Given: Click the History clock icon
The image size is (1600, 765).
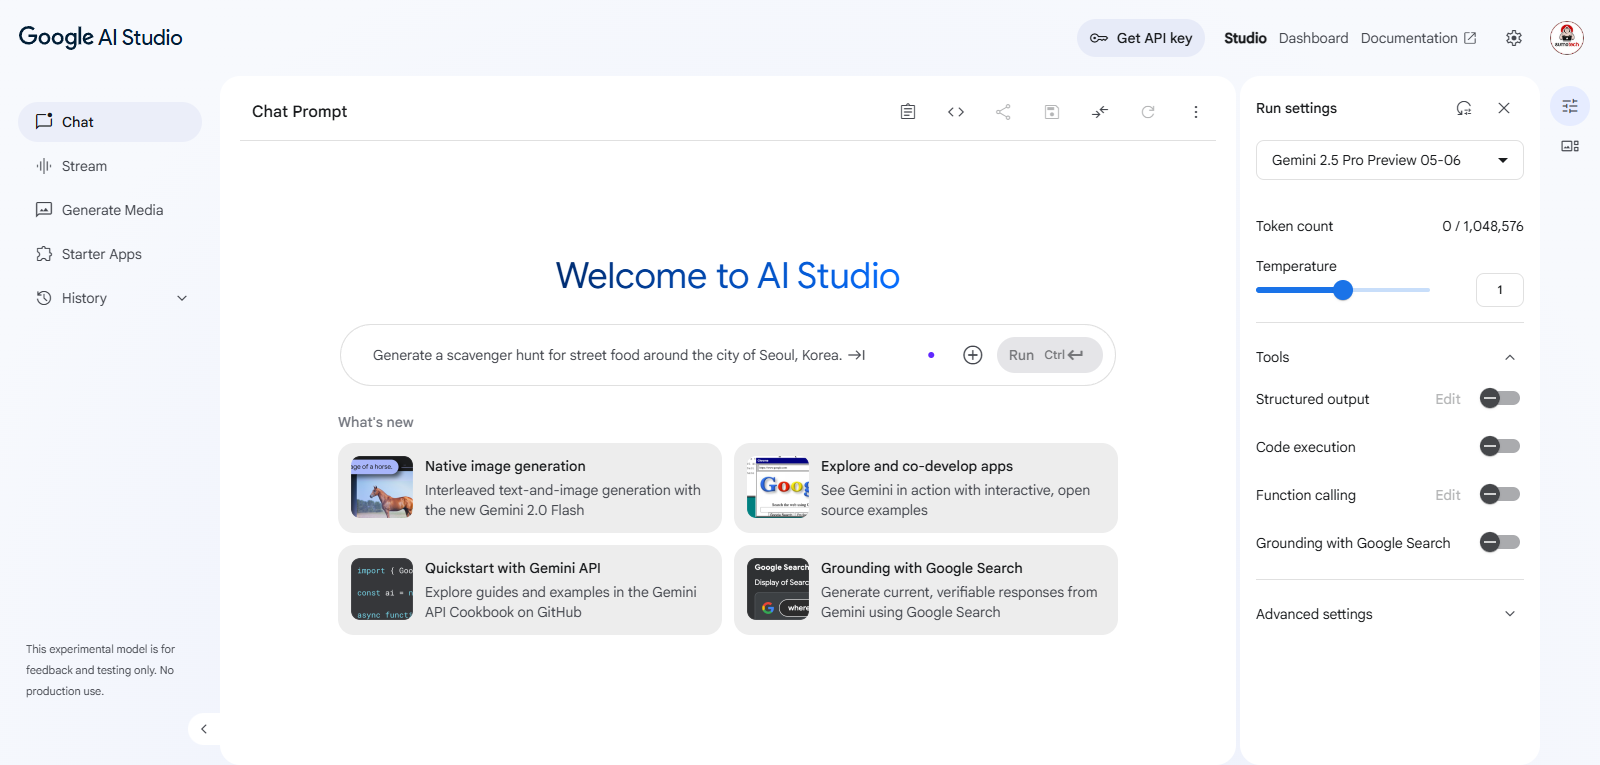Looking at the screenshot, I should (44, 298).
